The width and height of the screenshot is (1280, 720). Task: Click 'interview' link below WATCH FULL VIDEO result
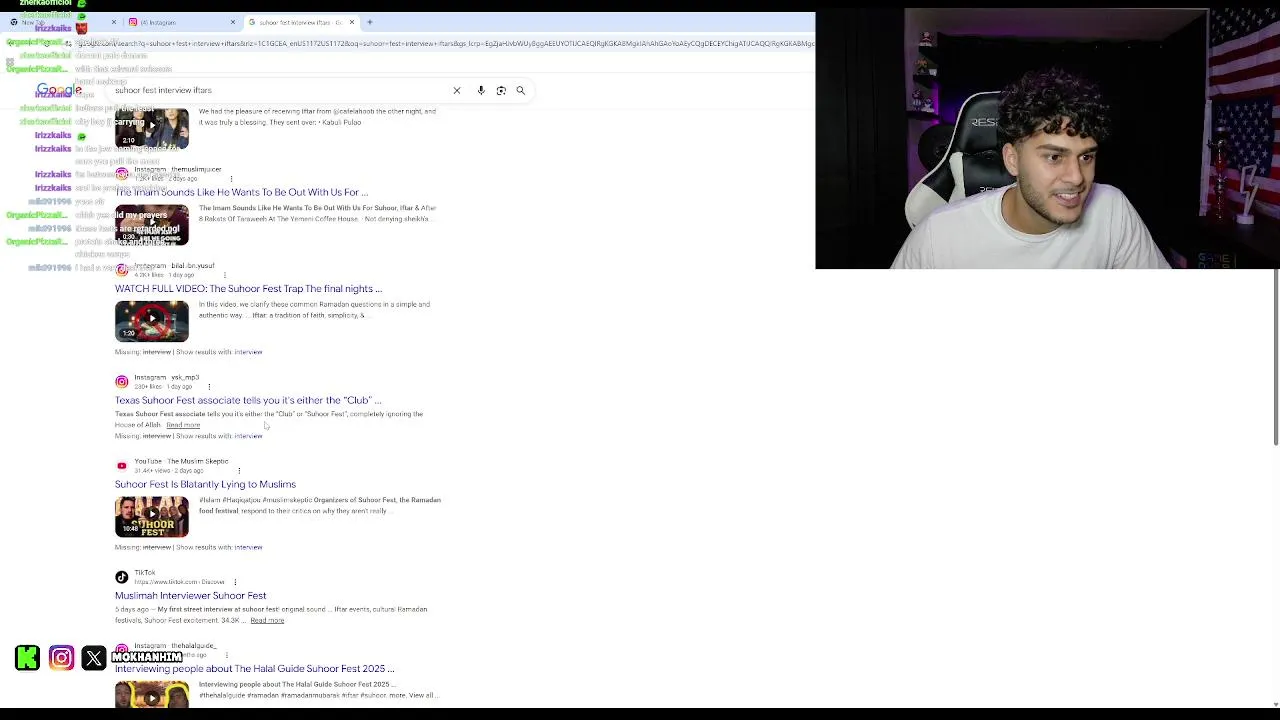pyautogui.click(x=248, y=352)
